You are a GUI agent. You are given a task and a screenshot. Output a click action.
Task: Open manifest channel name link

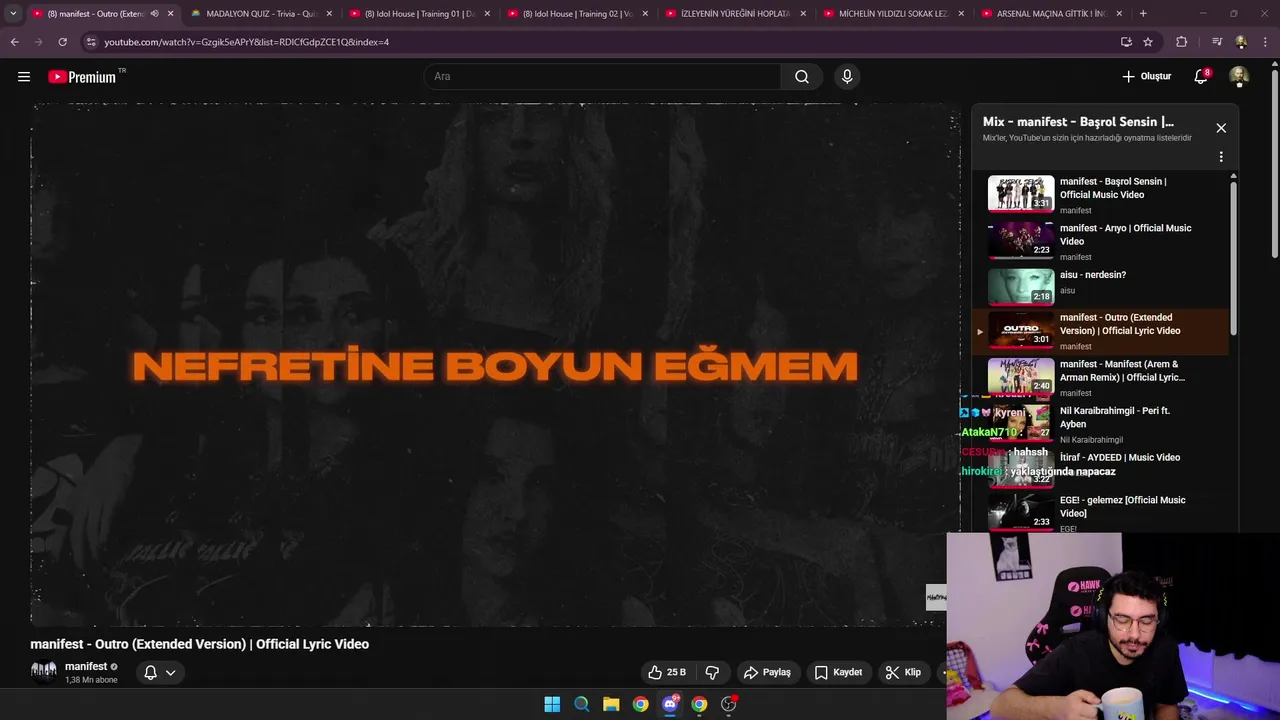tap(86, 666)
